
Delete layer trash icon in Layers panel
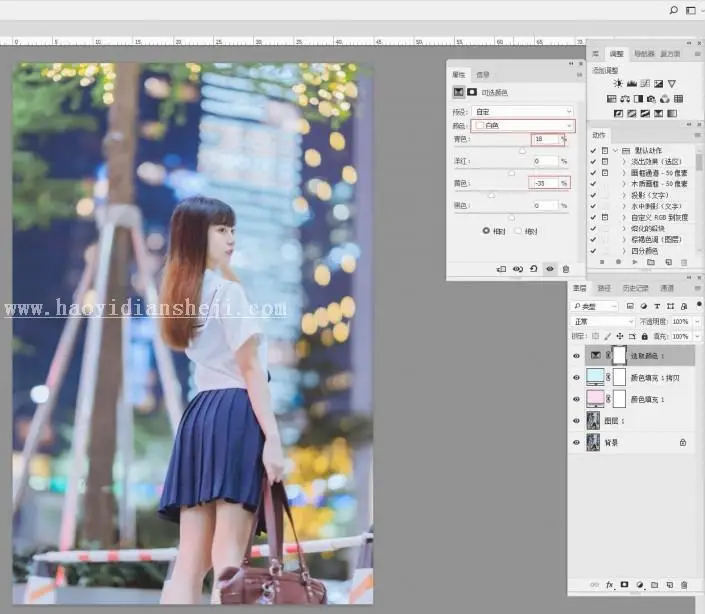click(x=684, y=584)
